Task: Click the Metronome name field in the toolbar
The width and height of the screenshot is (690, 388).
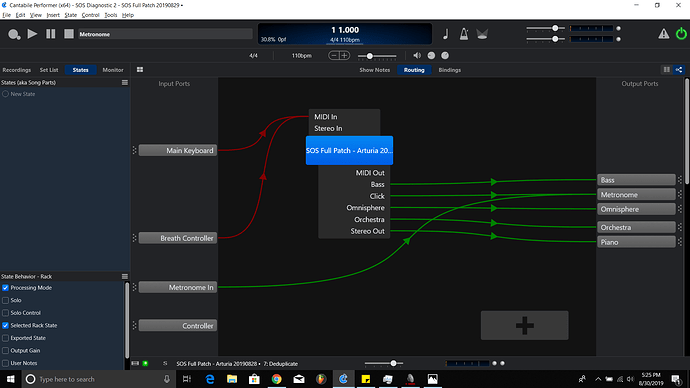Action: click(x=165, y=34)
